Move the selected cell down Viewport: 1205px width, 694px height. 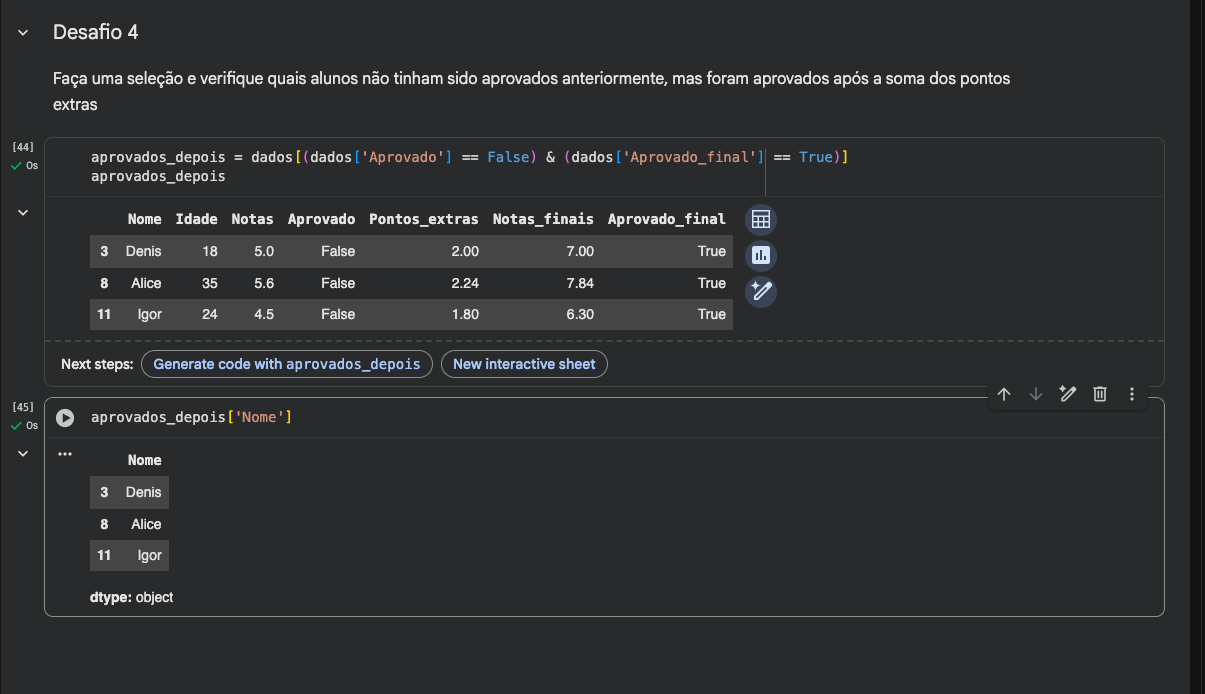pos(1036,394)
